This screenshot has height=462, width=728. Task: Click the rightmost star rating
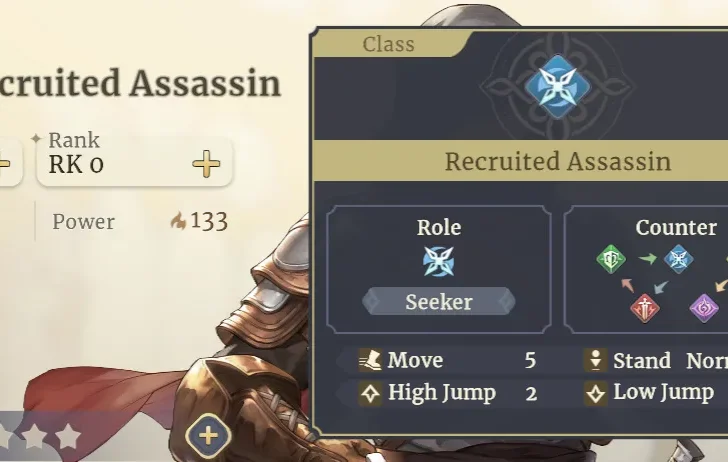[68, 437]
